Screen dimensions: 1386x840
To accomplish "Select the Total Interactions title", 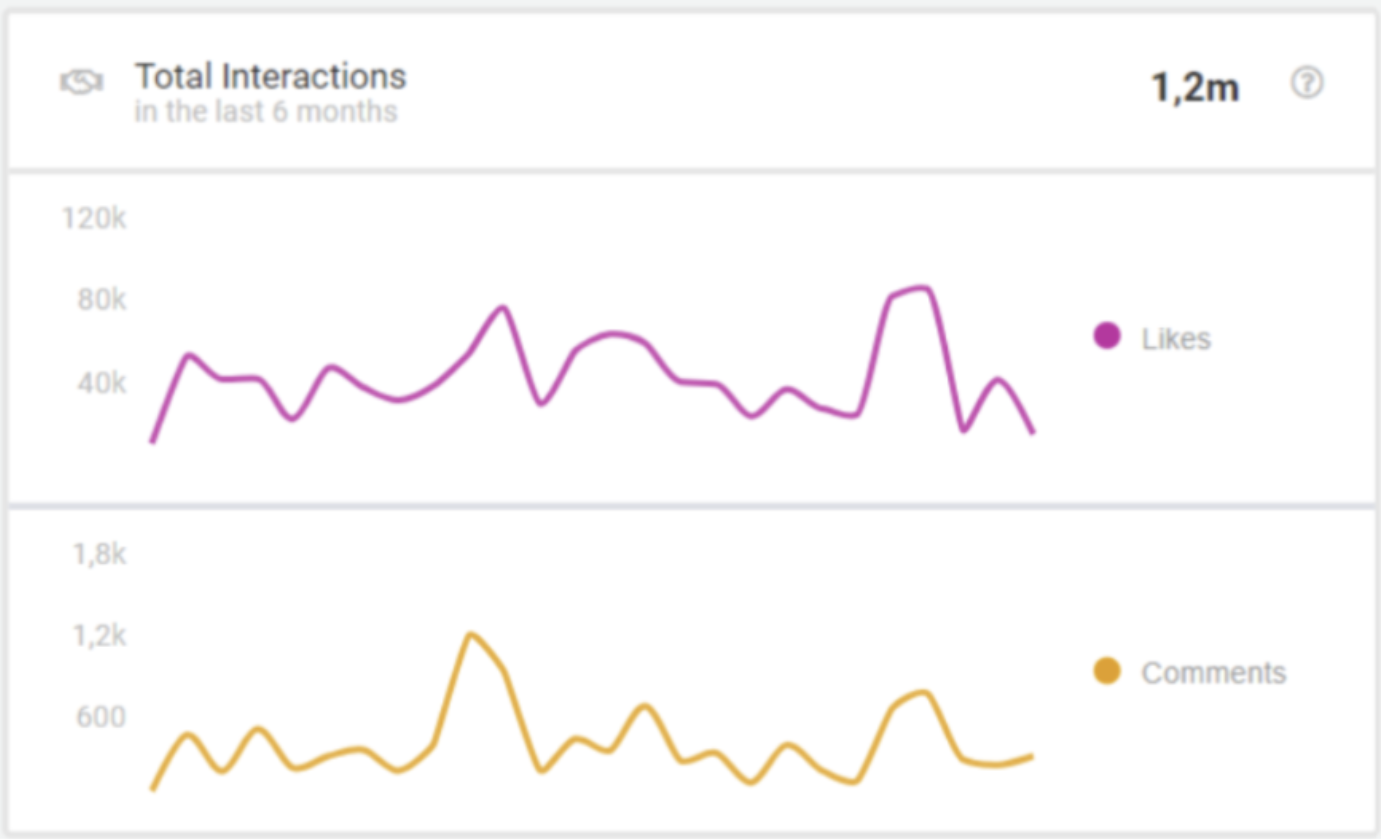I will [x=270, y=76].
